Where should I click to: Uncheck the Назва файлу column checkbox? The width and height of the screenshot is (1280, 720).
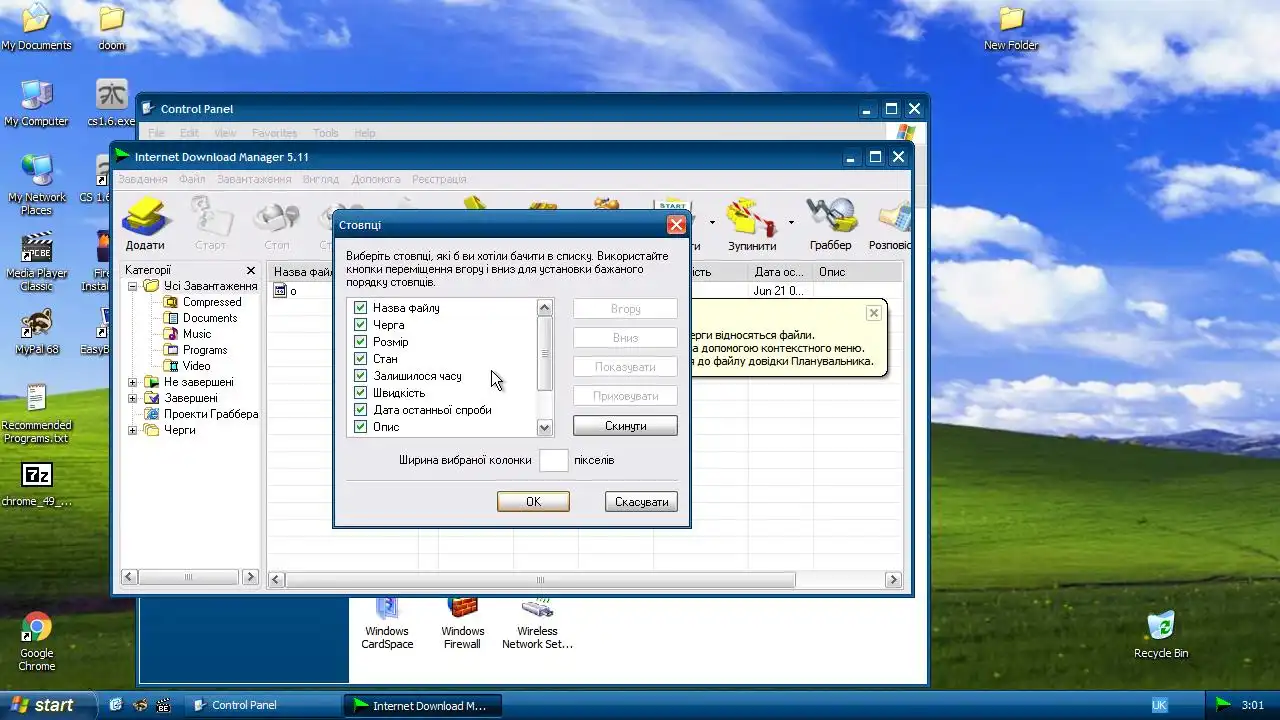(361, 308)
